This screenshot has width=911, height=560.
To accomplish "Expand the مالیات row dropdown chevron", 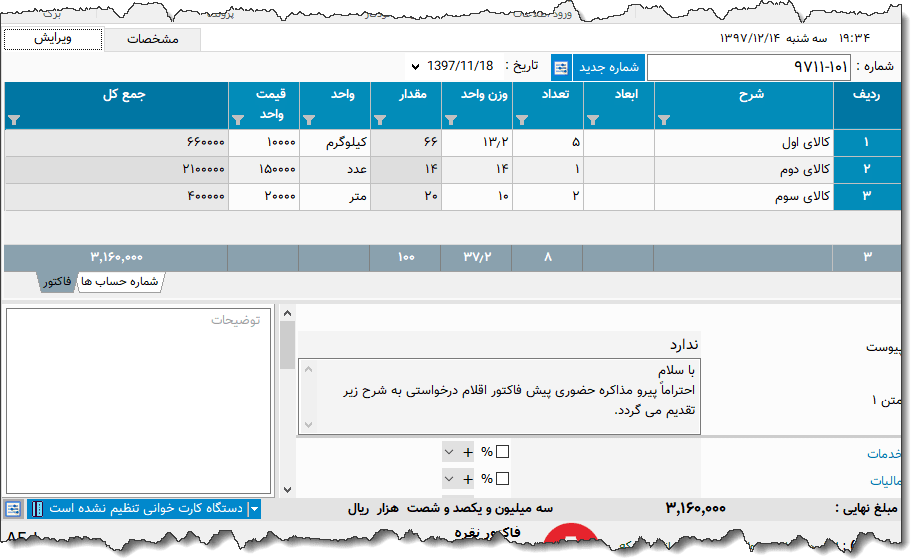I will [x=449, y=479].
